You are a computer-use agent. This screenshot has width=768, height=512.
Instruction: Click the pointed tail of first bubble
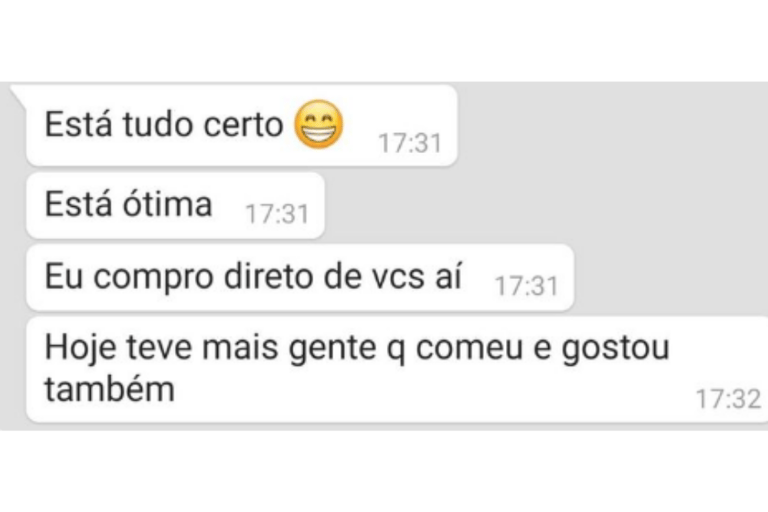click(19, 93)
